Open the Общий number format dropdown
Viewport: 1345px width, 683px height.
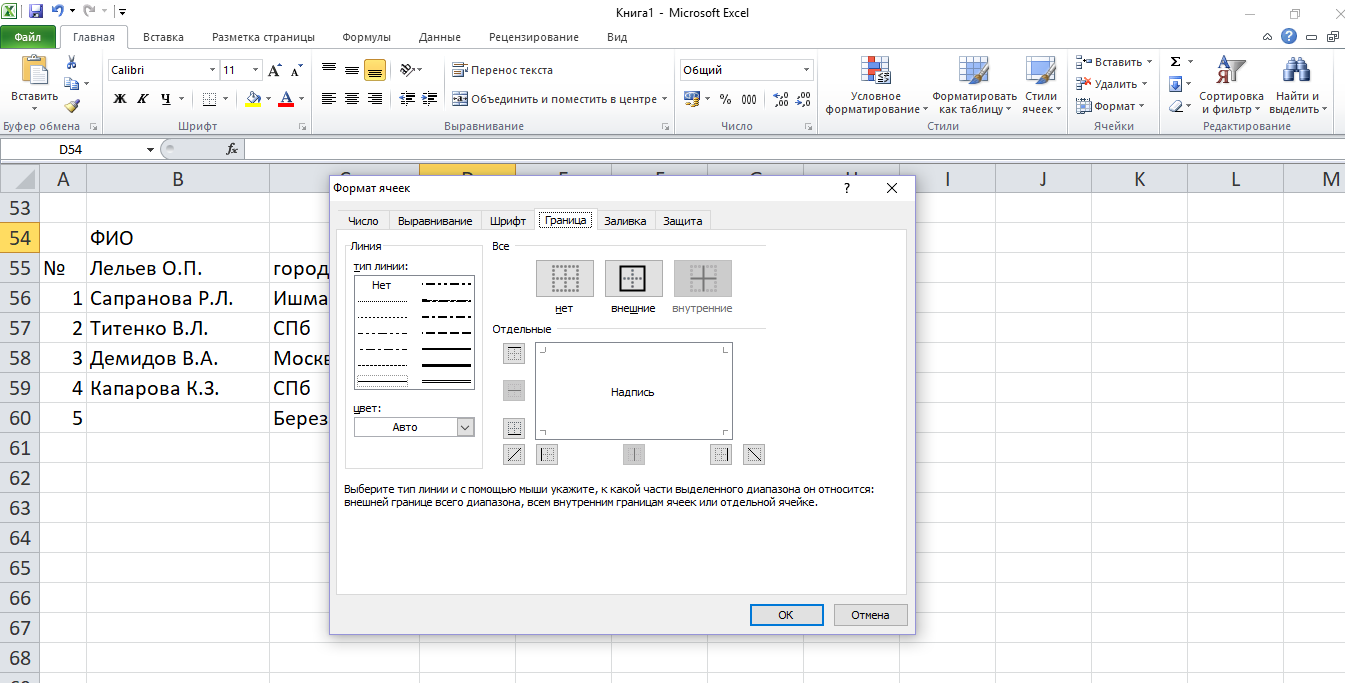[x=807, y=70]
